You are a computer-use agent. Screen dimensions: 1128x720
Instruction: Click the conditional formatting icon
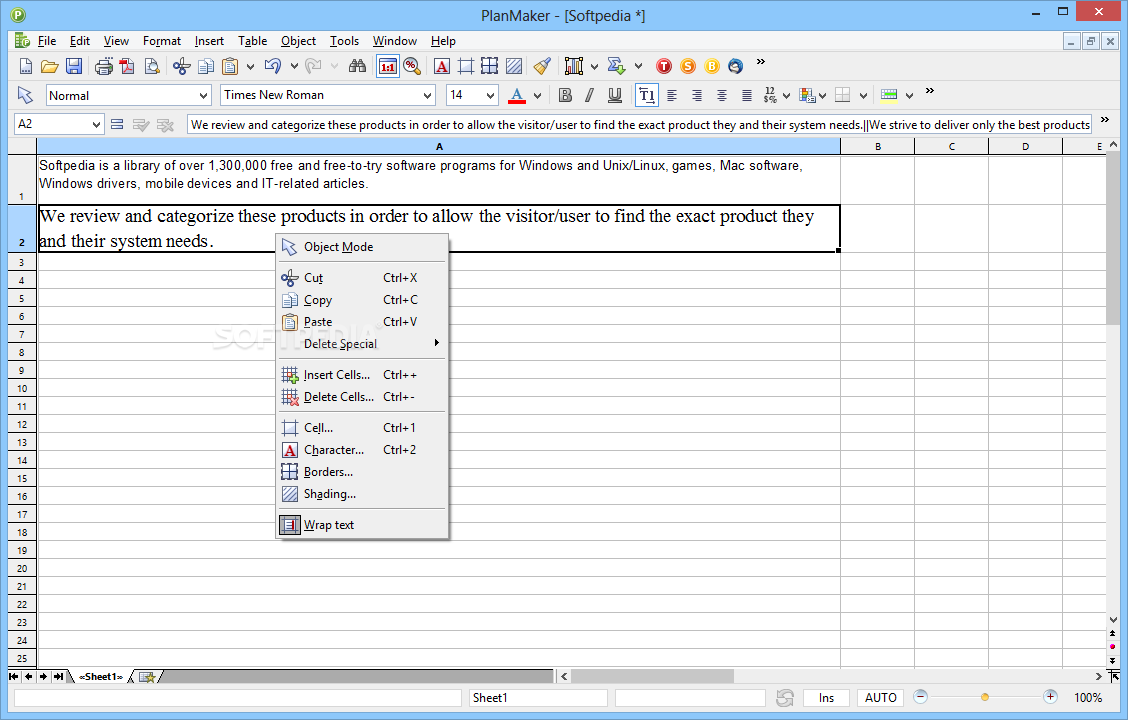coord(806,95)
